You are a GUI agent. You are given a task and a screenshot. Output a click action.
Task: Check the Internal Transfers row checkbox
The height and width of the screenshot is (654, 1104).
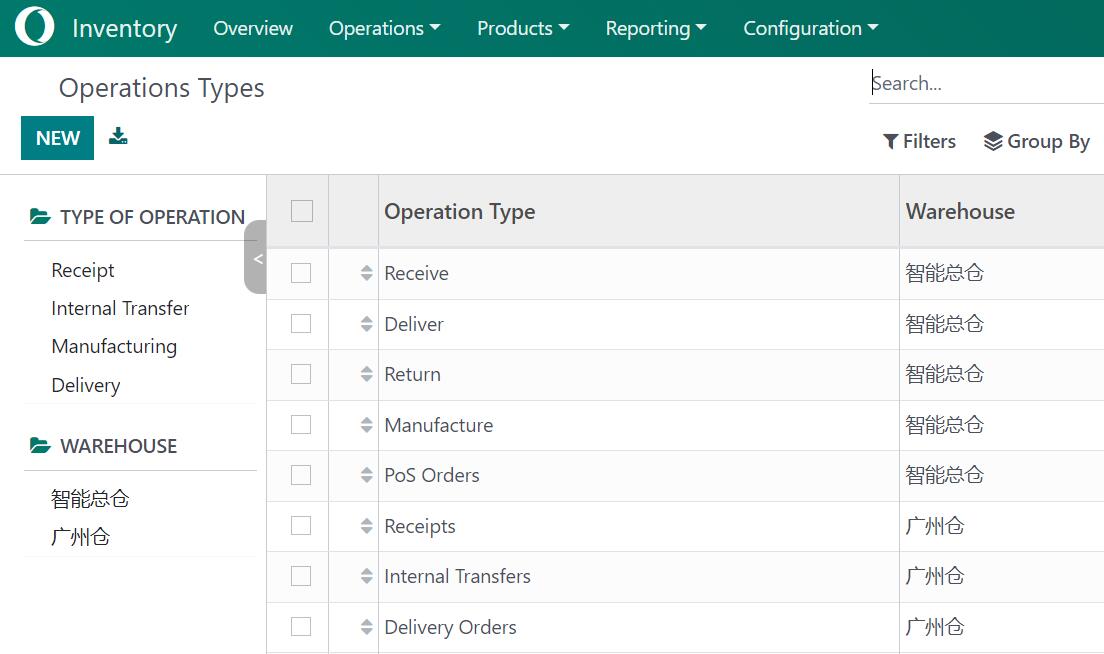(x=301, y=576)
